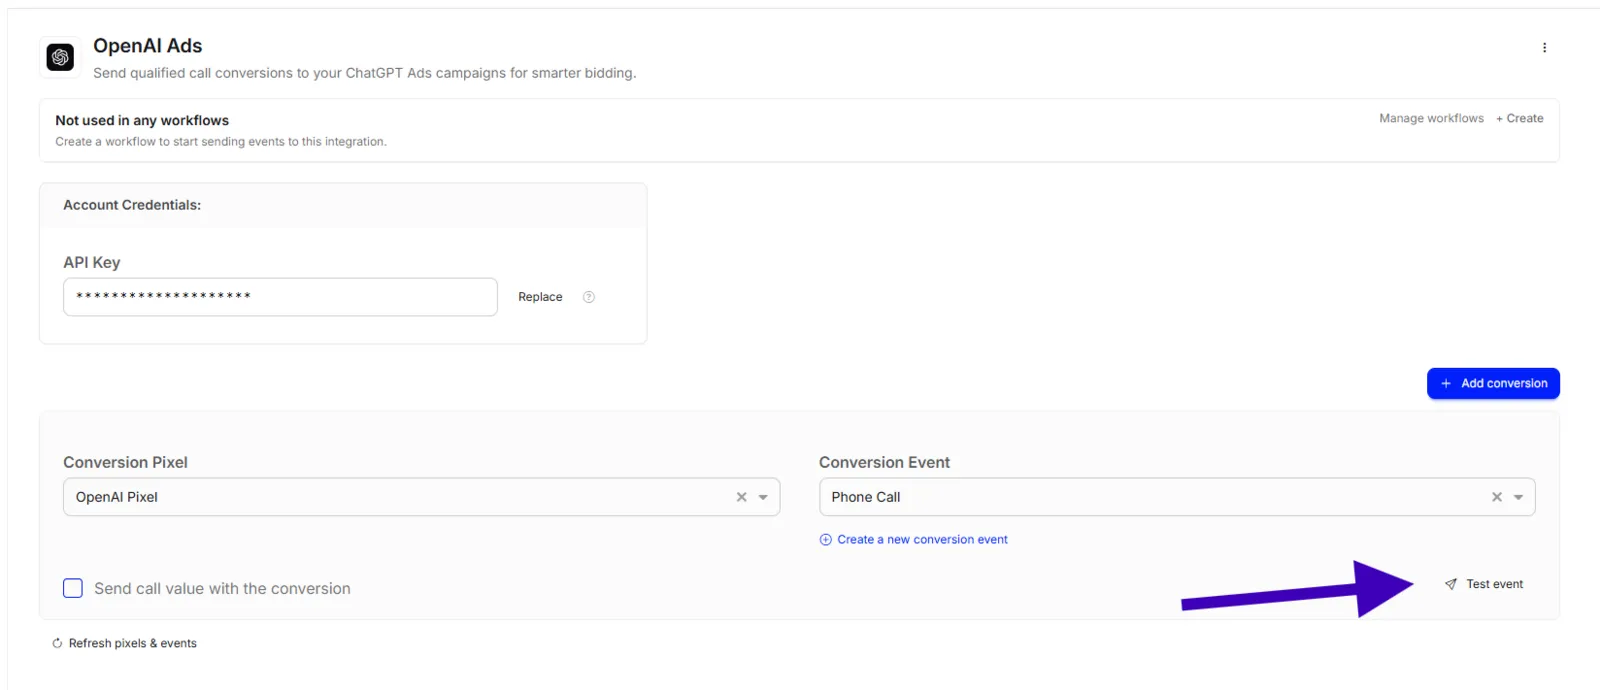Click the plus circle icon for new conversion event
Screen dimensions: 1600x690
click(826, 540)
